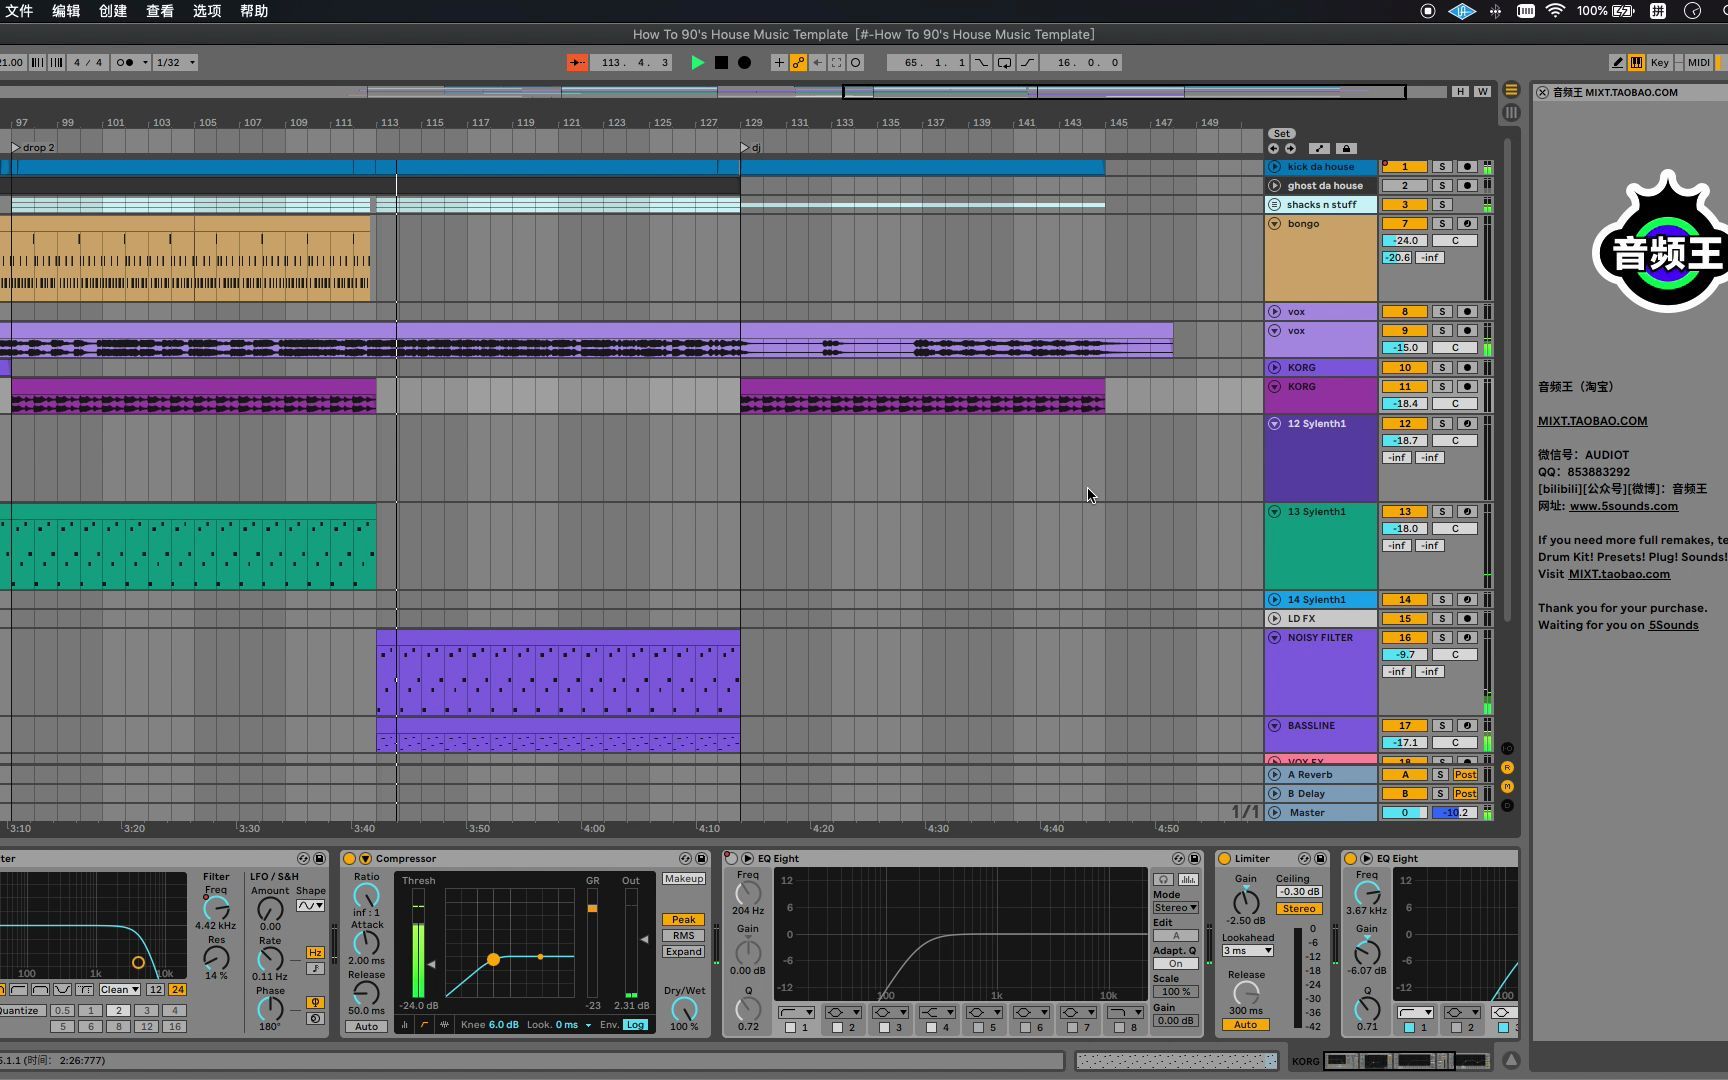Collapse the 12 Sylenth1 track
This screenshot has width=1728, height=1080.
click(1274, 424)
